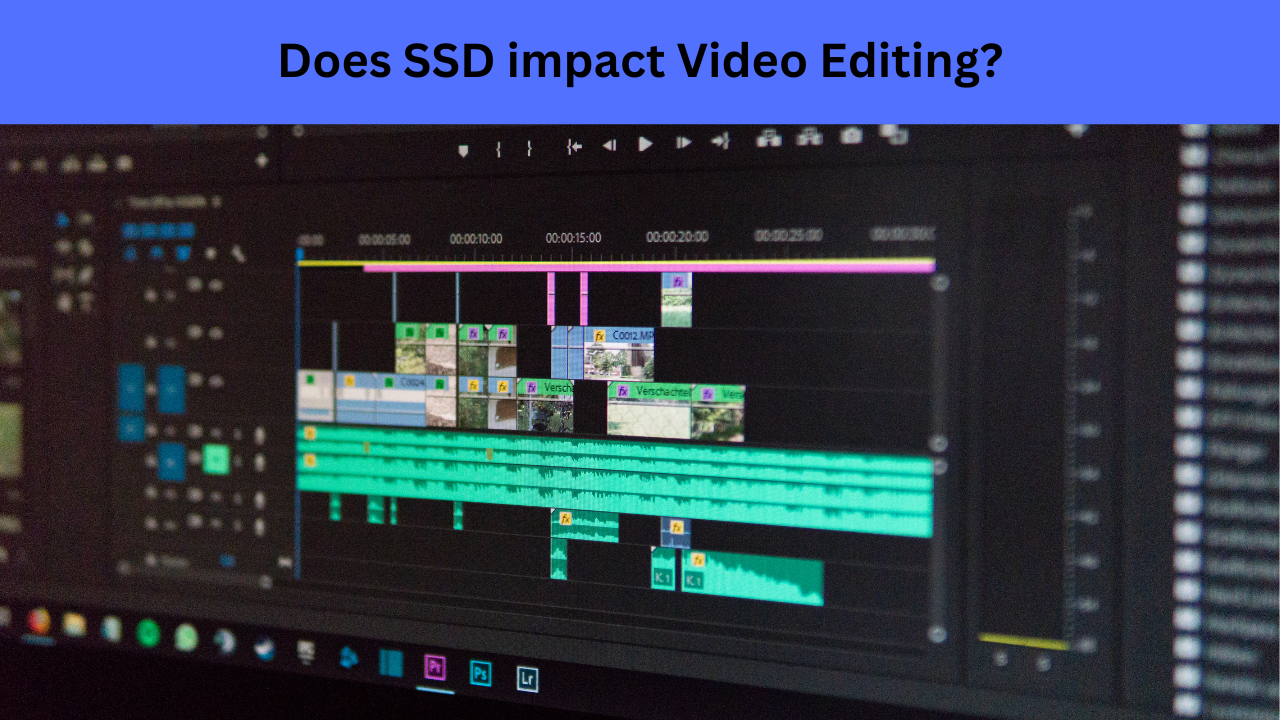Select the C0012 video clip on timeline
This screenshot has height=720, width=1280.
click(x=620, y=352)
